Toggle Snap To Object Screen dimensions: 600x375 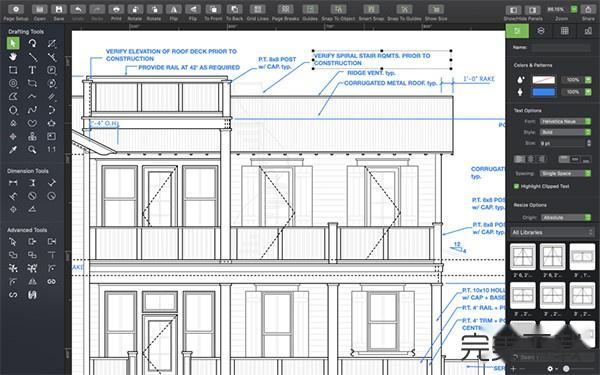click(338, 9)
